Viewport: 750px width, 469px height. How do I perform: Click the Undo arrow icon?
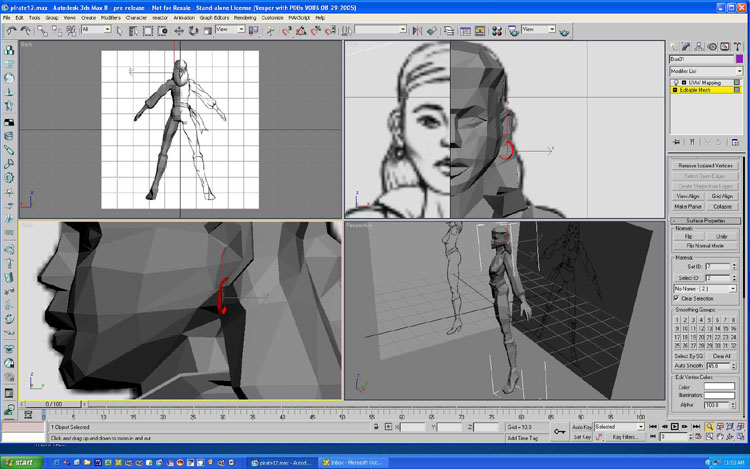(11, 30)
